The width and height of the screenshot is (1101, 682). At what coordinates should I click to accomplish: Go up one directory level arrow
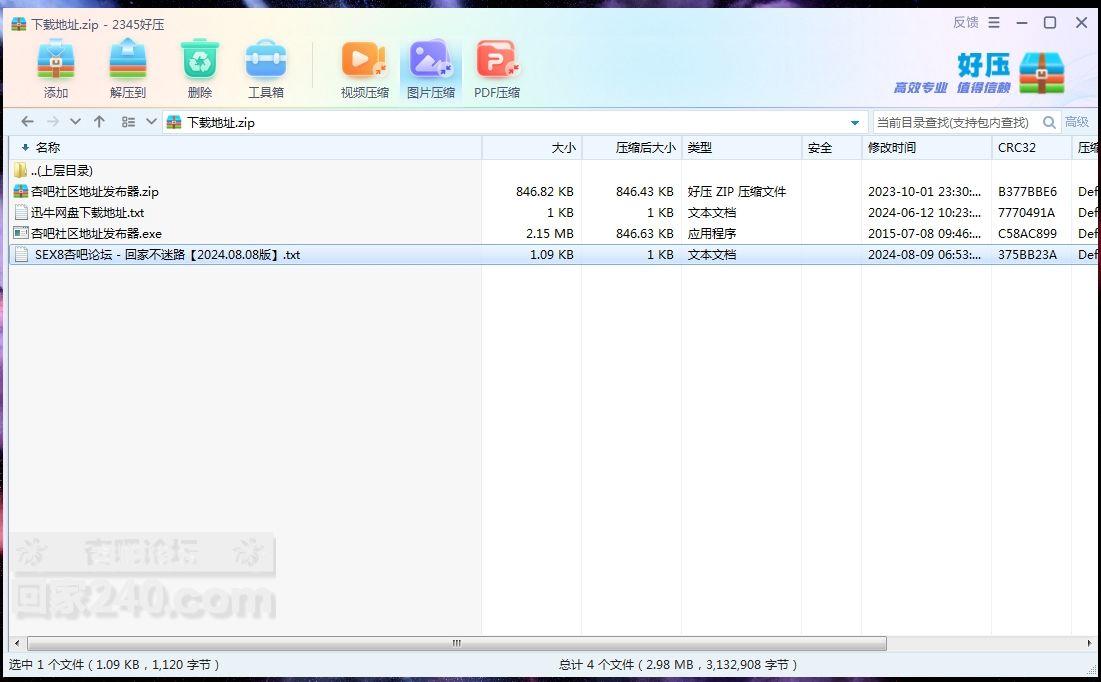pos(99,122)
